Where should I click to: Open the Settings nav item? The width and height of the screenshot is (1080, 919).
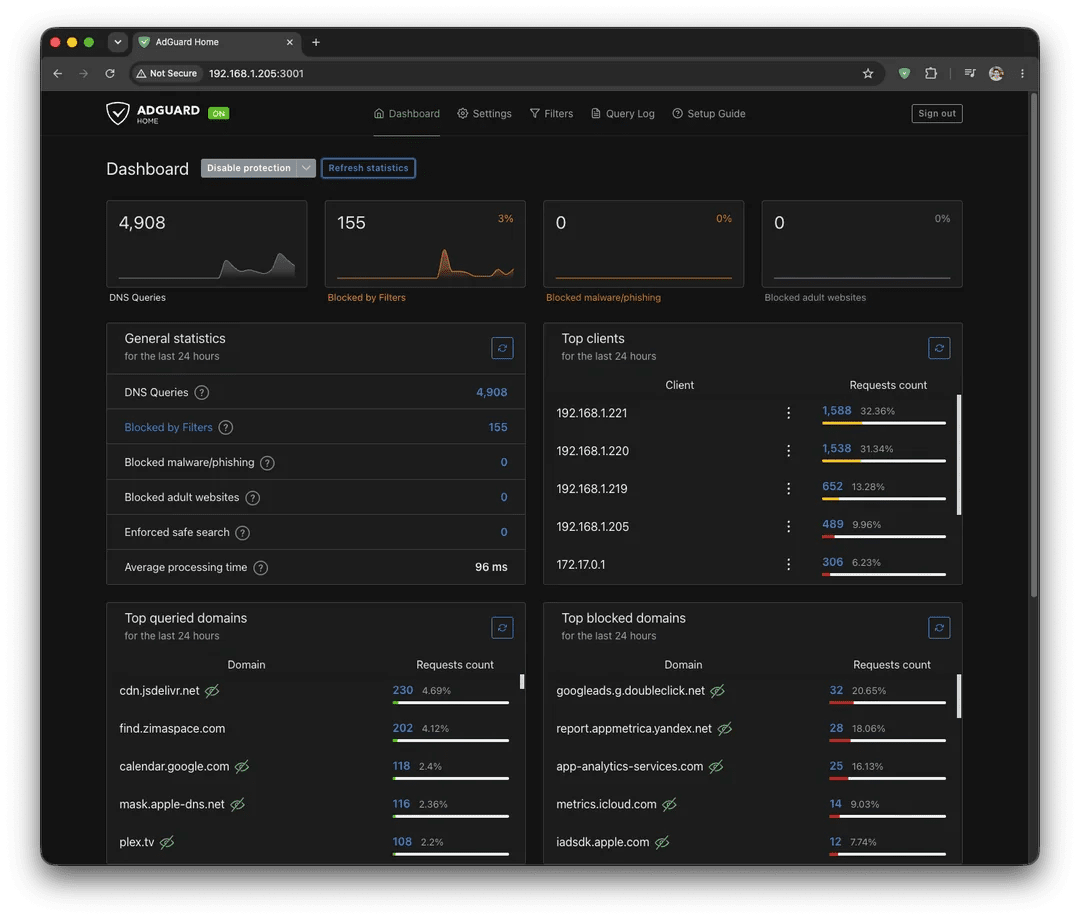click(x=484, y=114)
